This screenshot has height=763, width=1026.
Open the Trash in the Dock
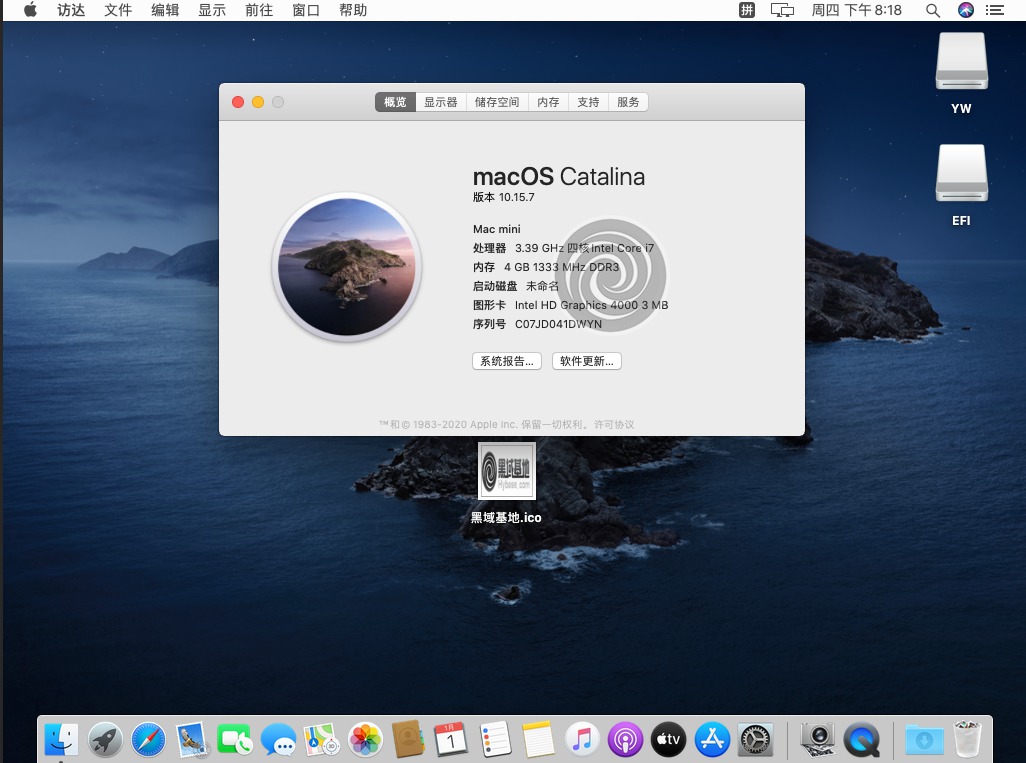click(x=967, y=739)
